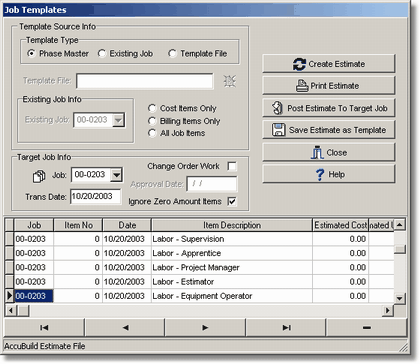Click the Close button label
Viewport: 420px width, 364px height.
[x=337, y=153]
